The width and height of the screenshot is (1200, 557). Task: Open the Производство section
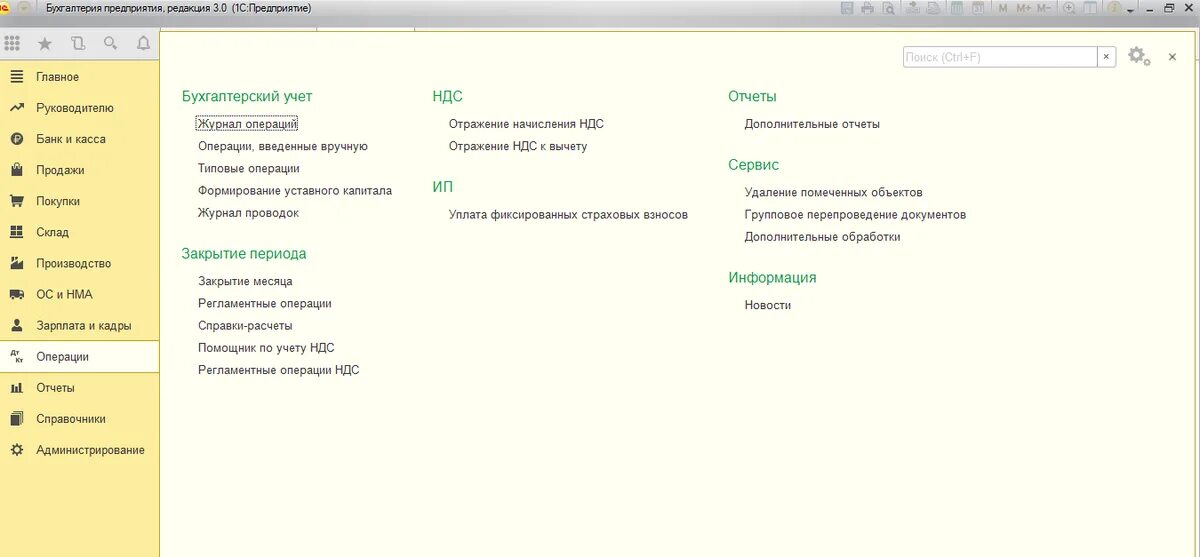click(79, 263)
